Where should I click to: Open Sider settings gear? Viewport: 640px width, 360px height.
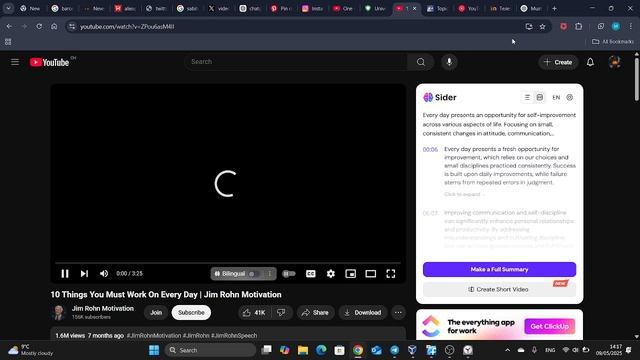(570, 98)
